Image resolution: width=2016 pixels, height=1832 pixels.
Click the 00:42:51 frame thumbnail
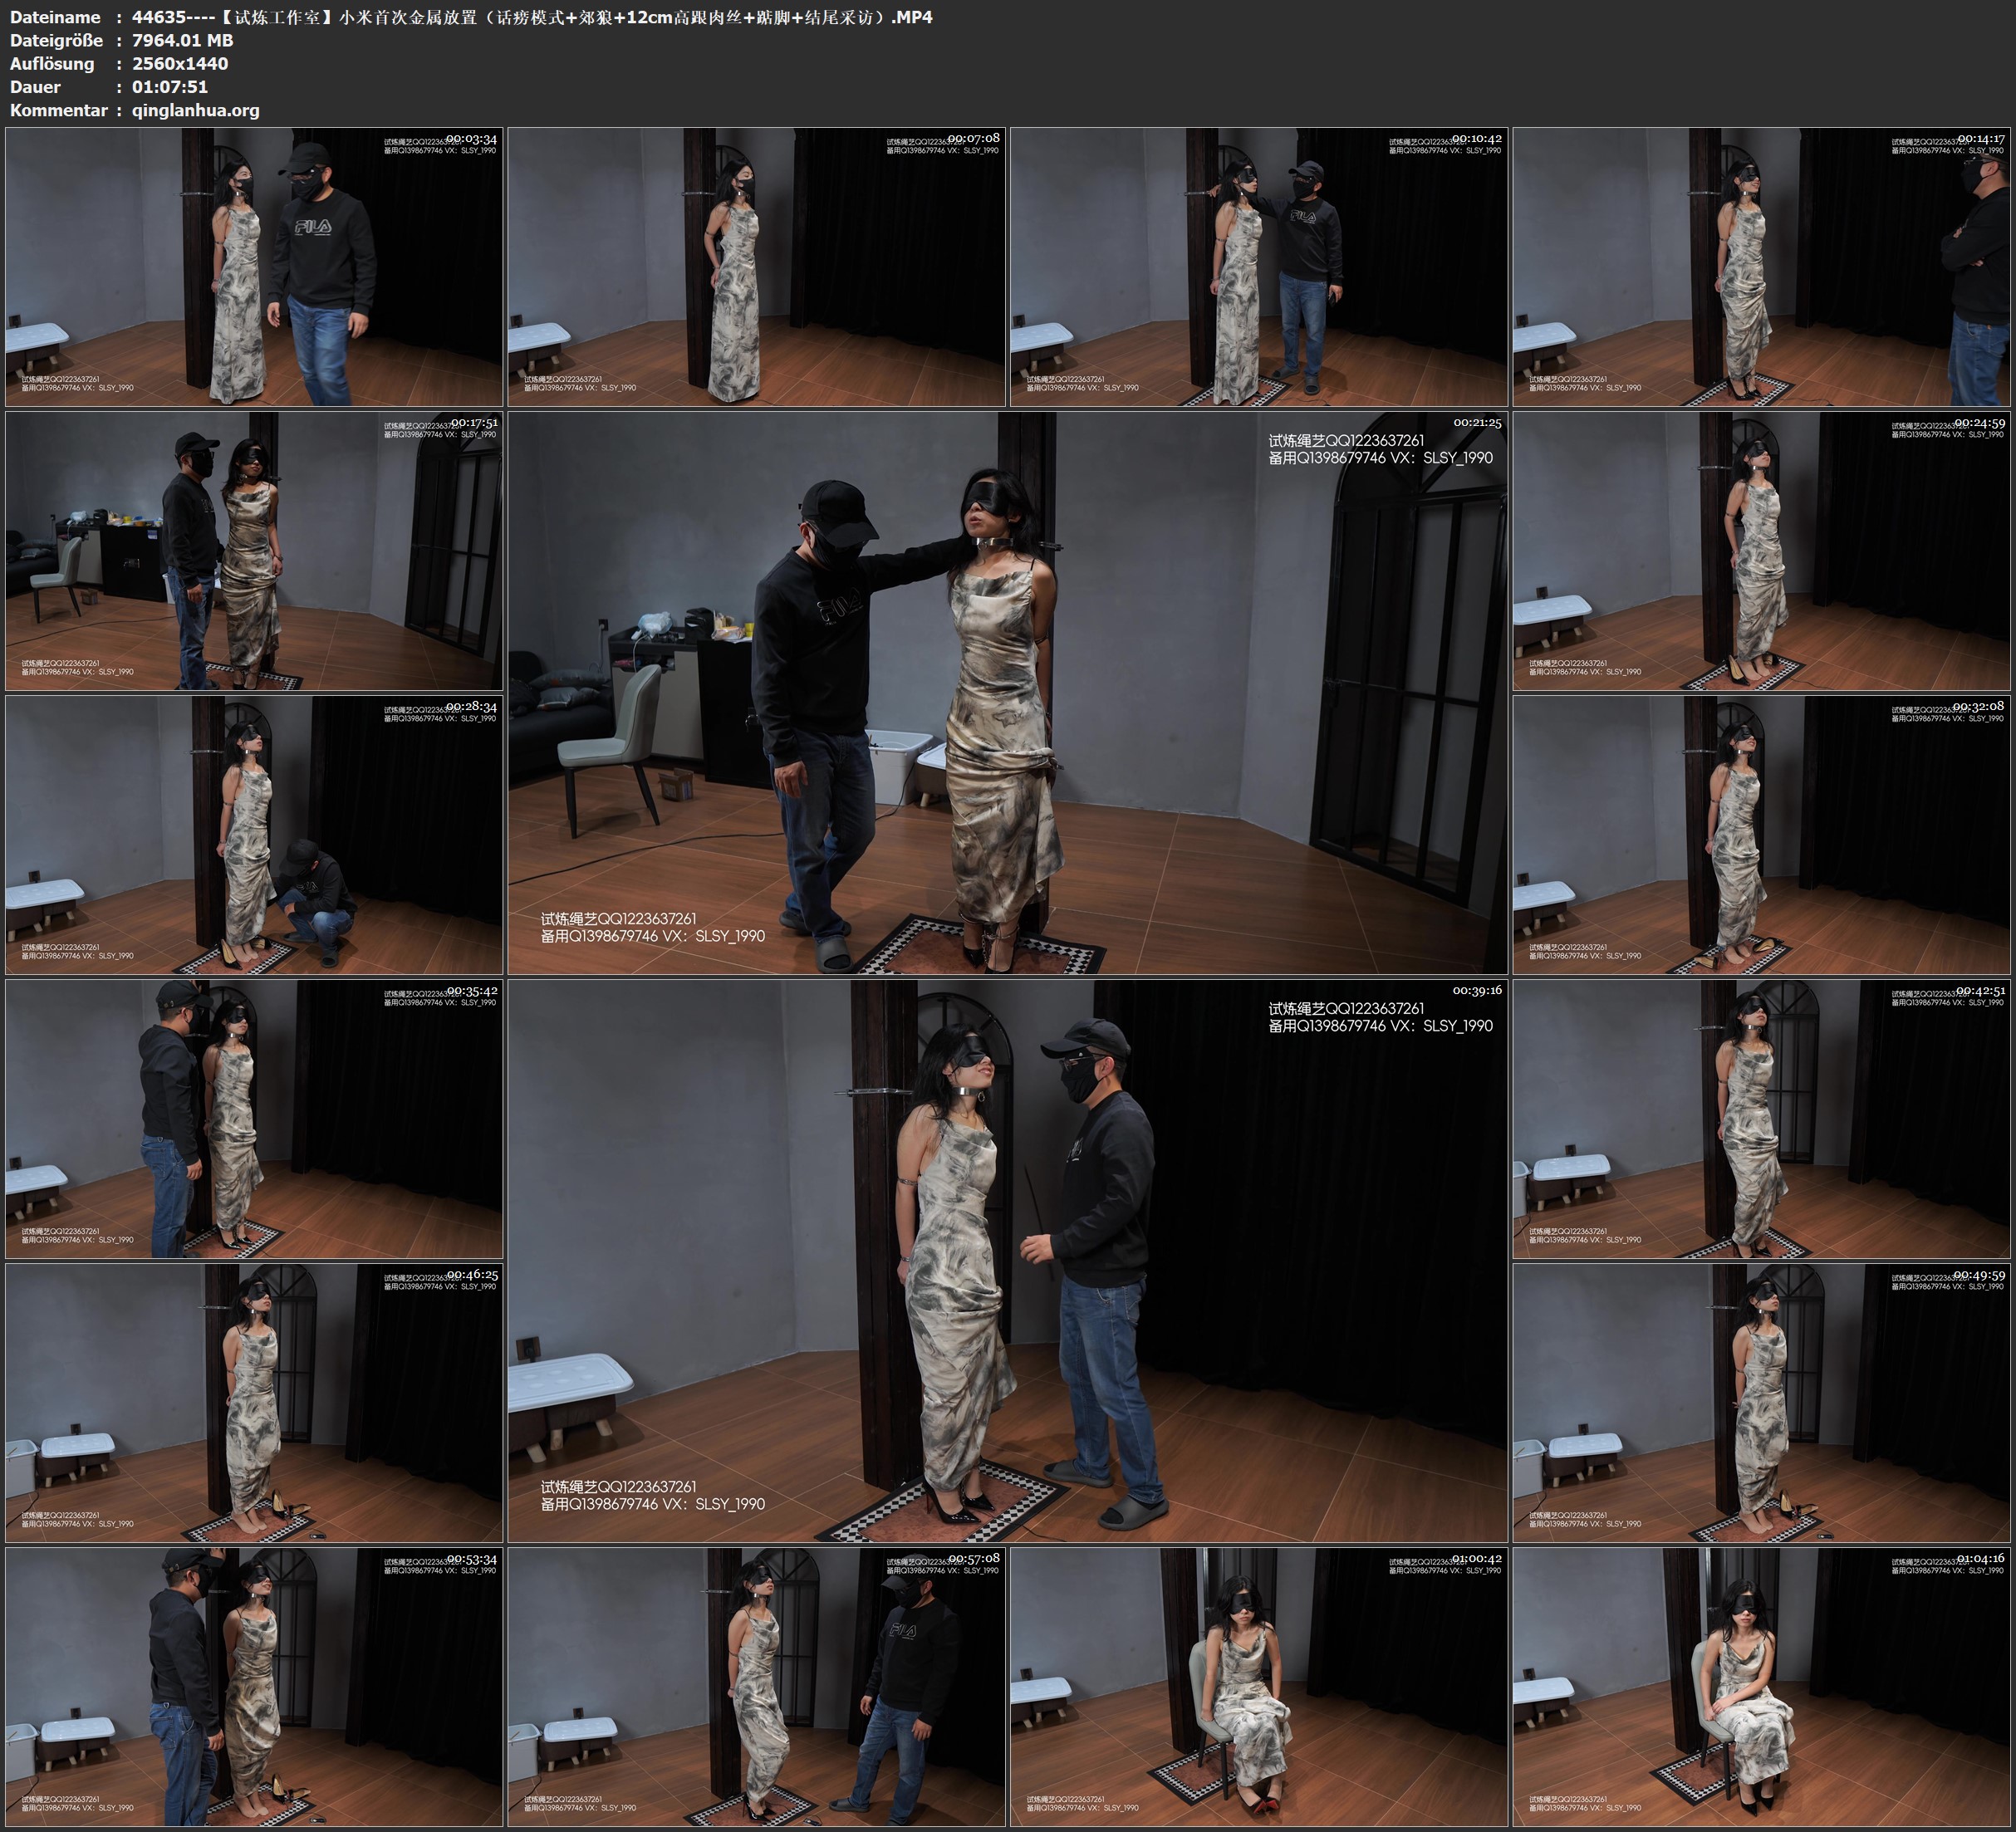tap(1761, 1119)
